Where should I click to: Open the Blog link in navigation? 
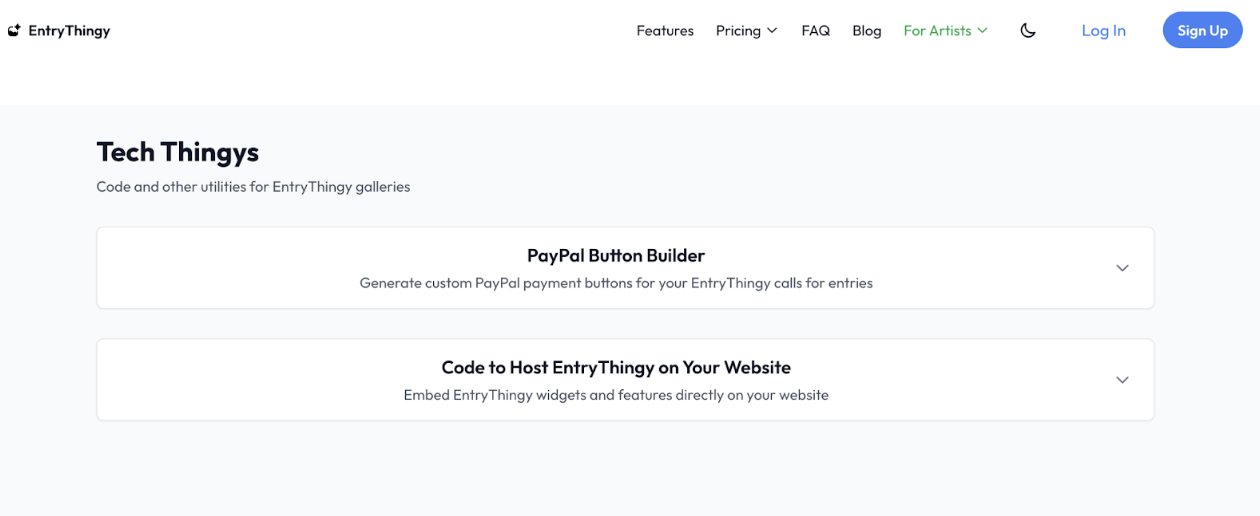click(x=867, y=31)
